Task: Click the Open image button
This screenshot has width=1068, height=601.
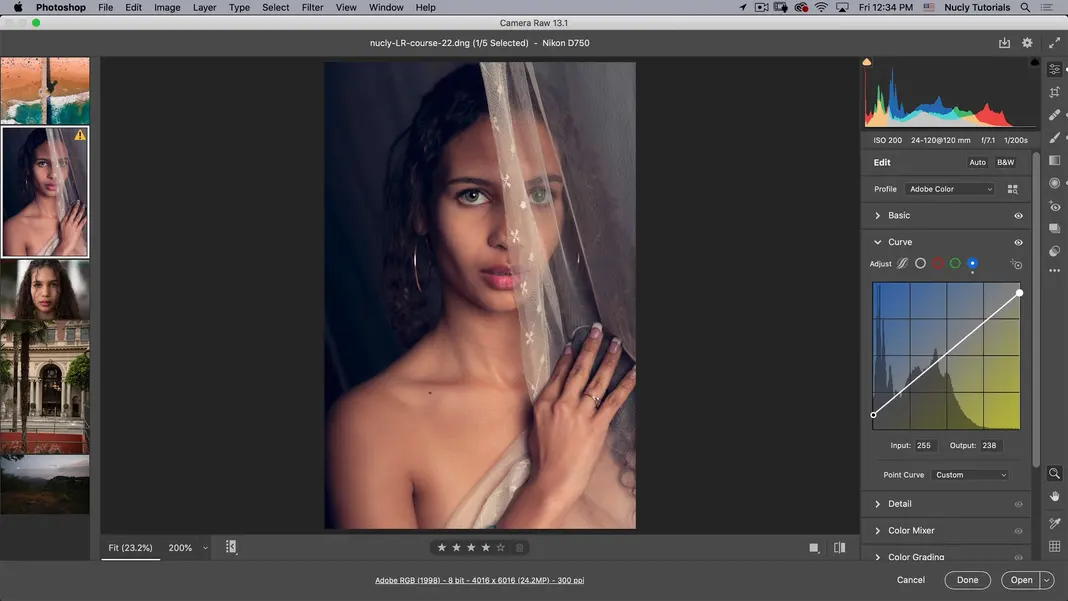Action: pyautogui.click(x=1021, y=580)
